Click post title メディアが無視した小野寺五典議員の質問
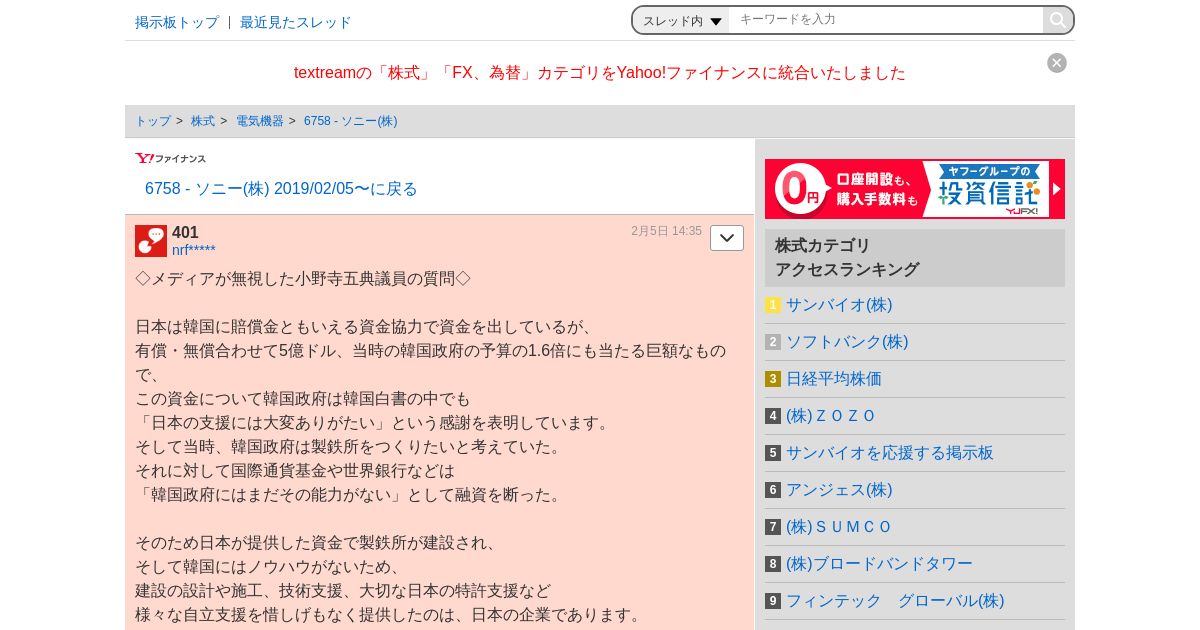 (x=303, y=279)
